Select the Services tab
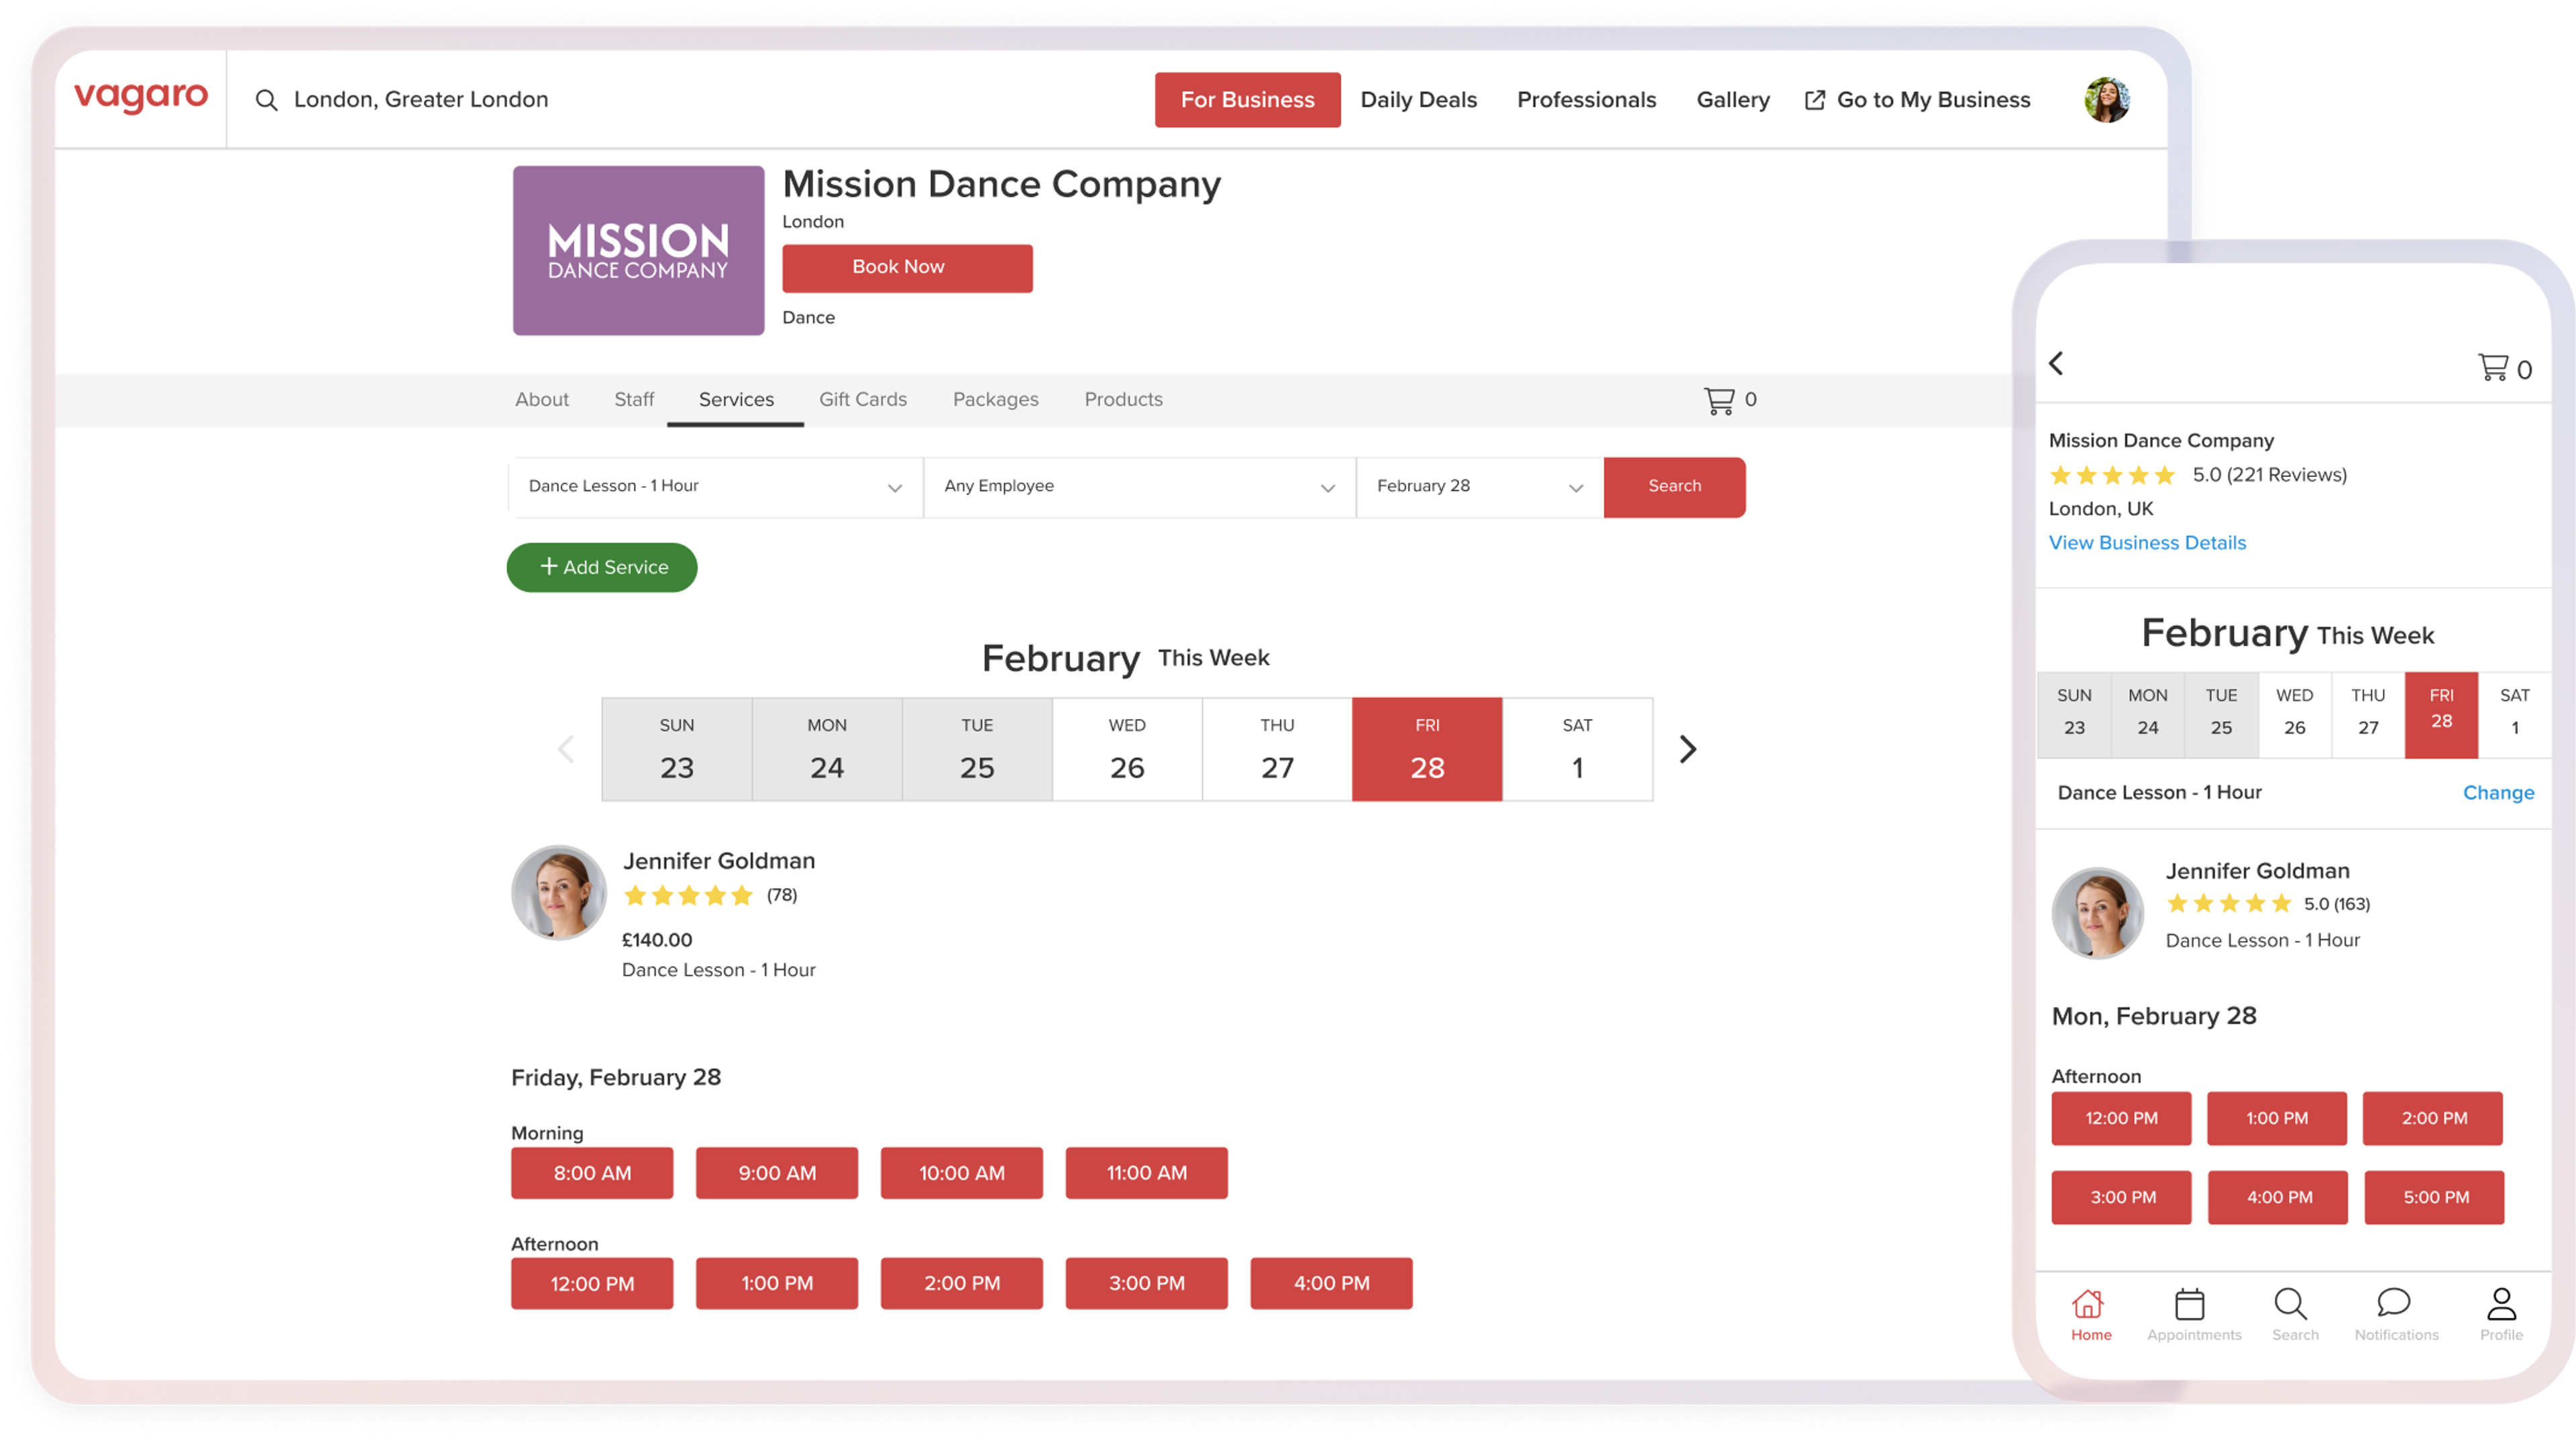Viewport: 2576px width, 1440px height. (x=736, y=400)
